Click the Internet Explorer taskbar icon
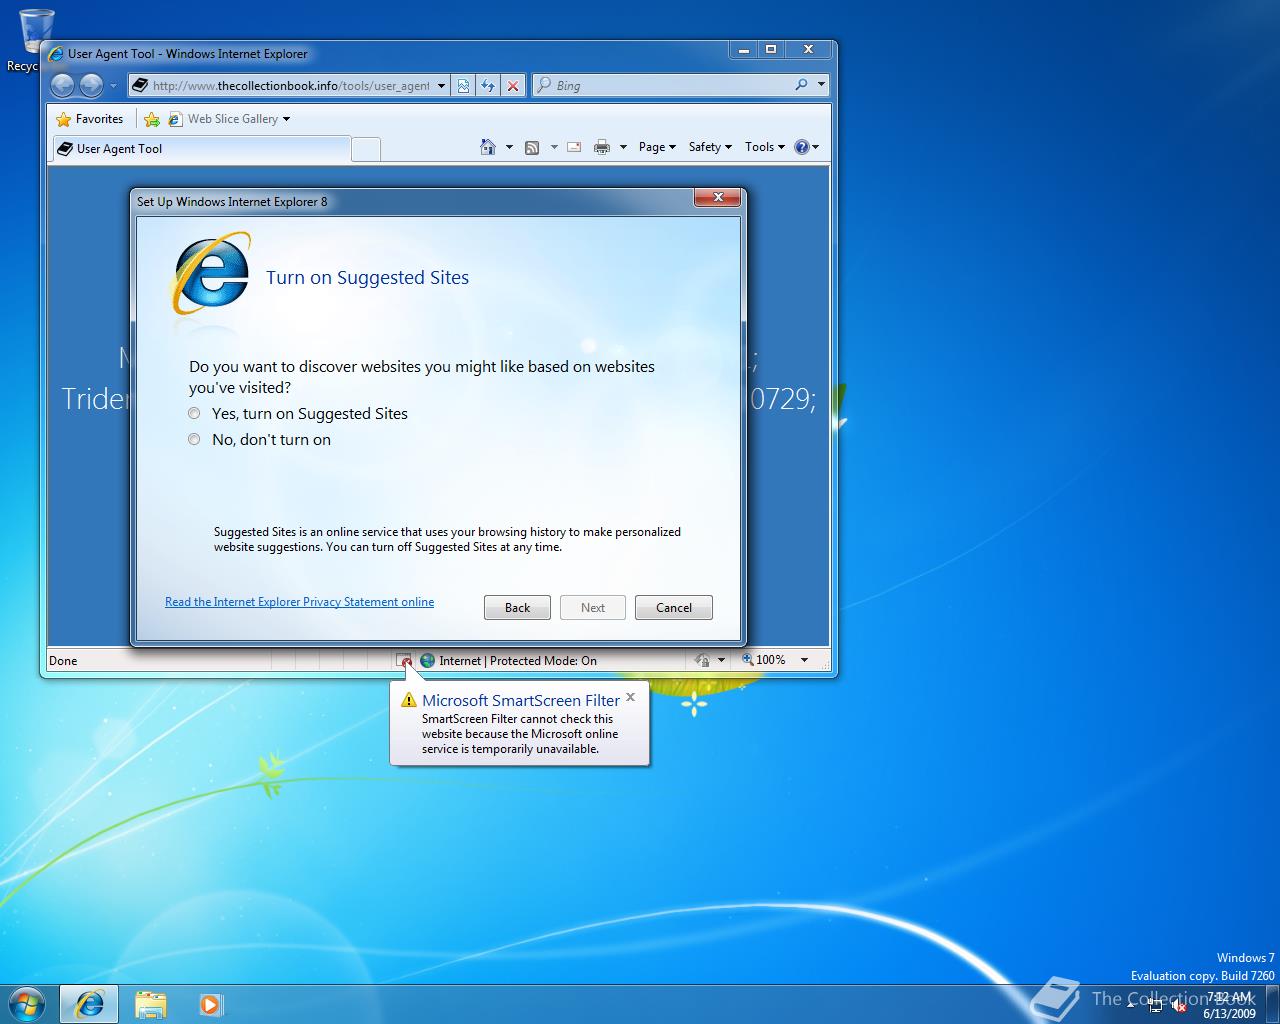1280x1024 pixels. click(x=89, y=1004)
